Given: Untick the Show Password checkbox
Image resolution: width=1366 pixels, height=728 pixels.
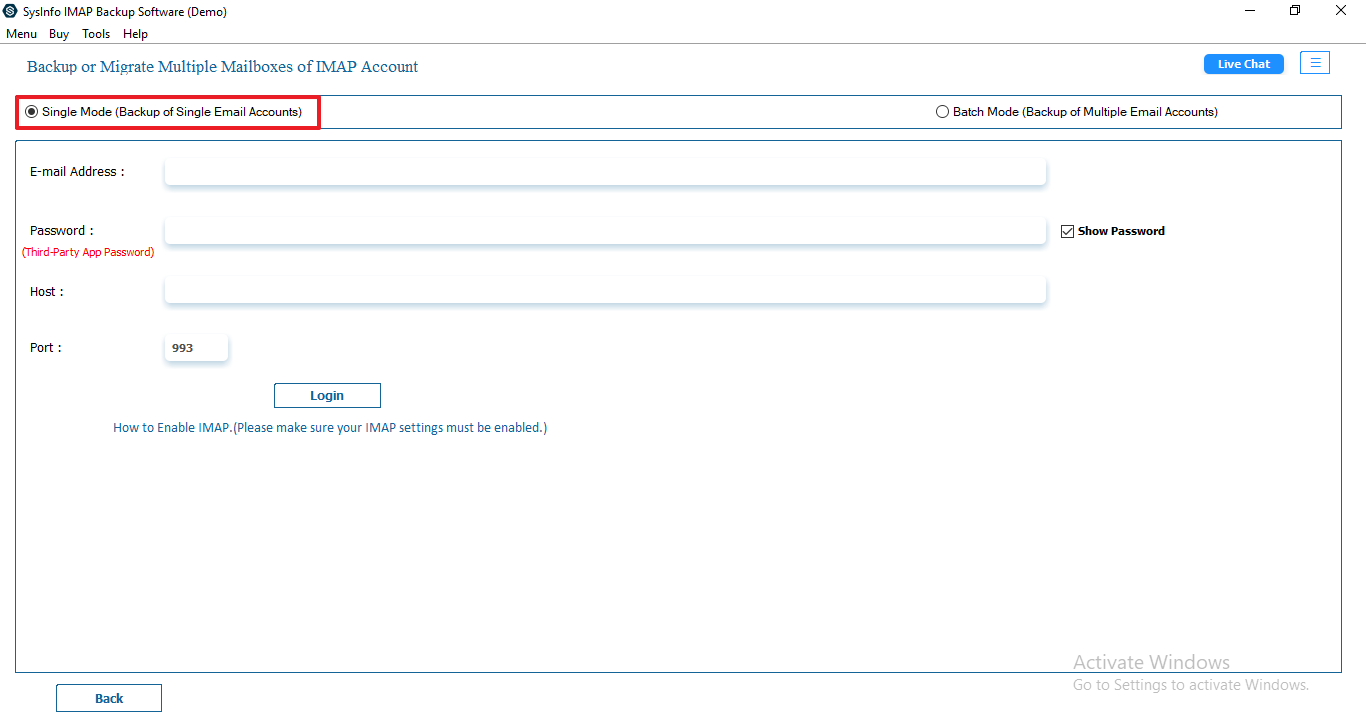Looking at the screenshot, I should (1067, 231).
